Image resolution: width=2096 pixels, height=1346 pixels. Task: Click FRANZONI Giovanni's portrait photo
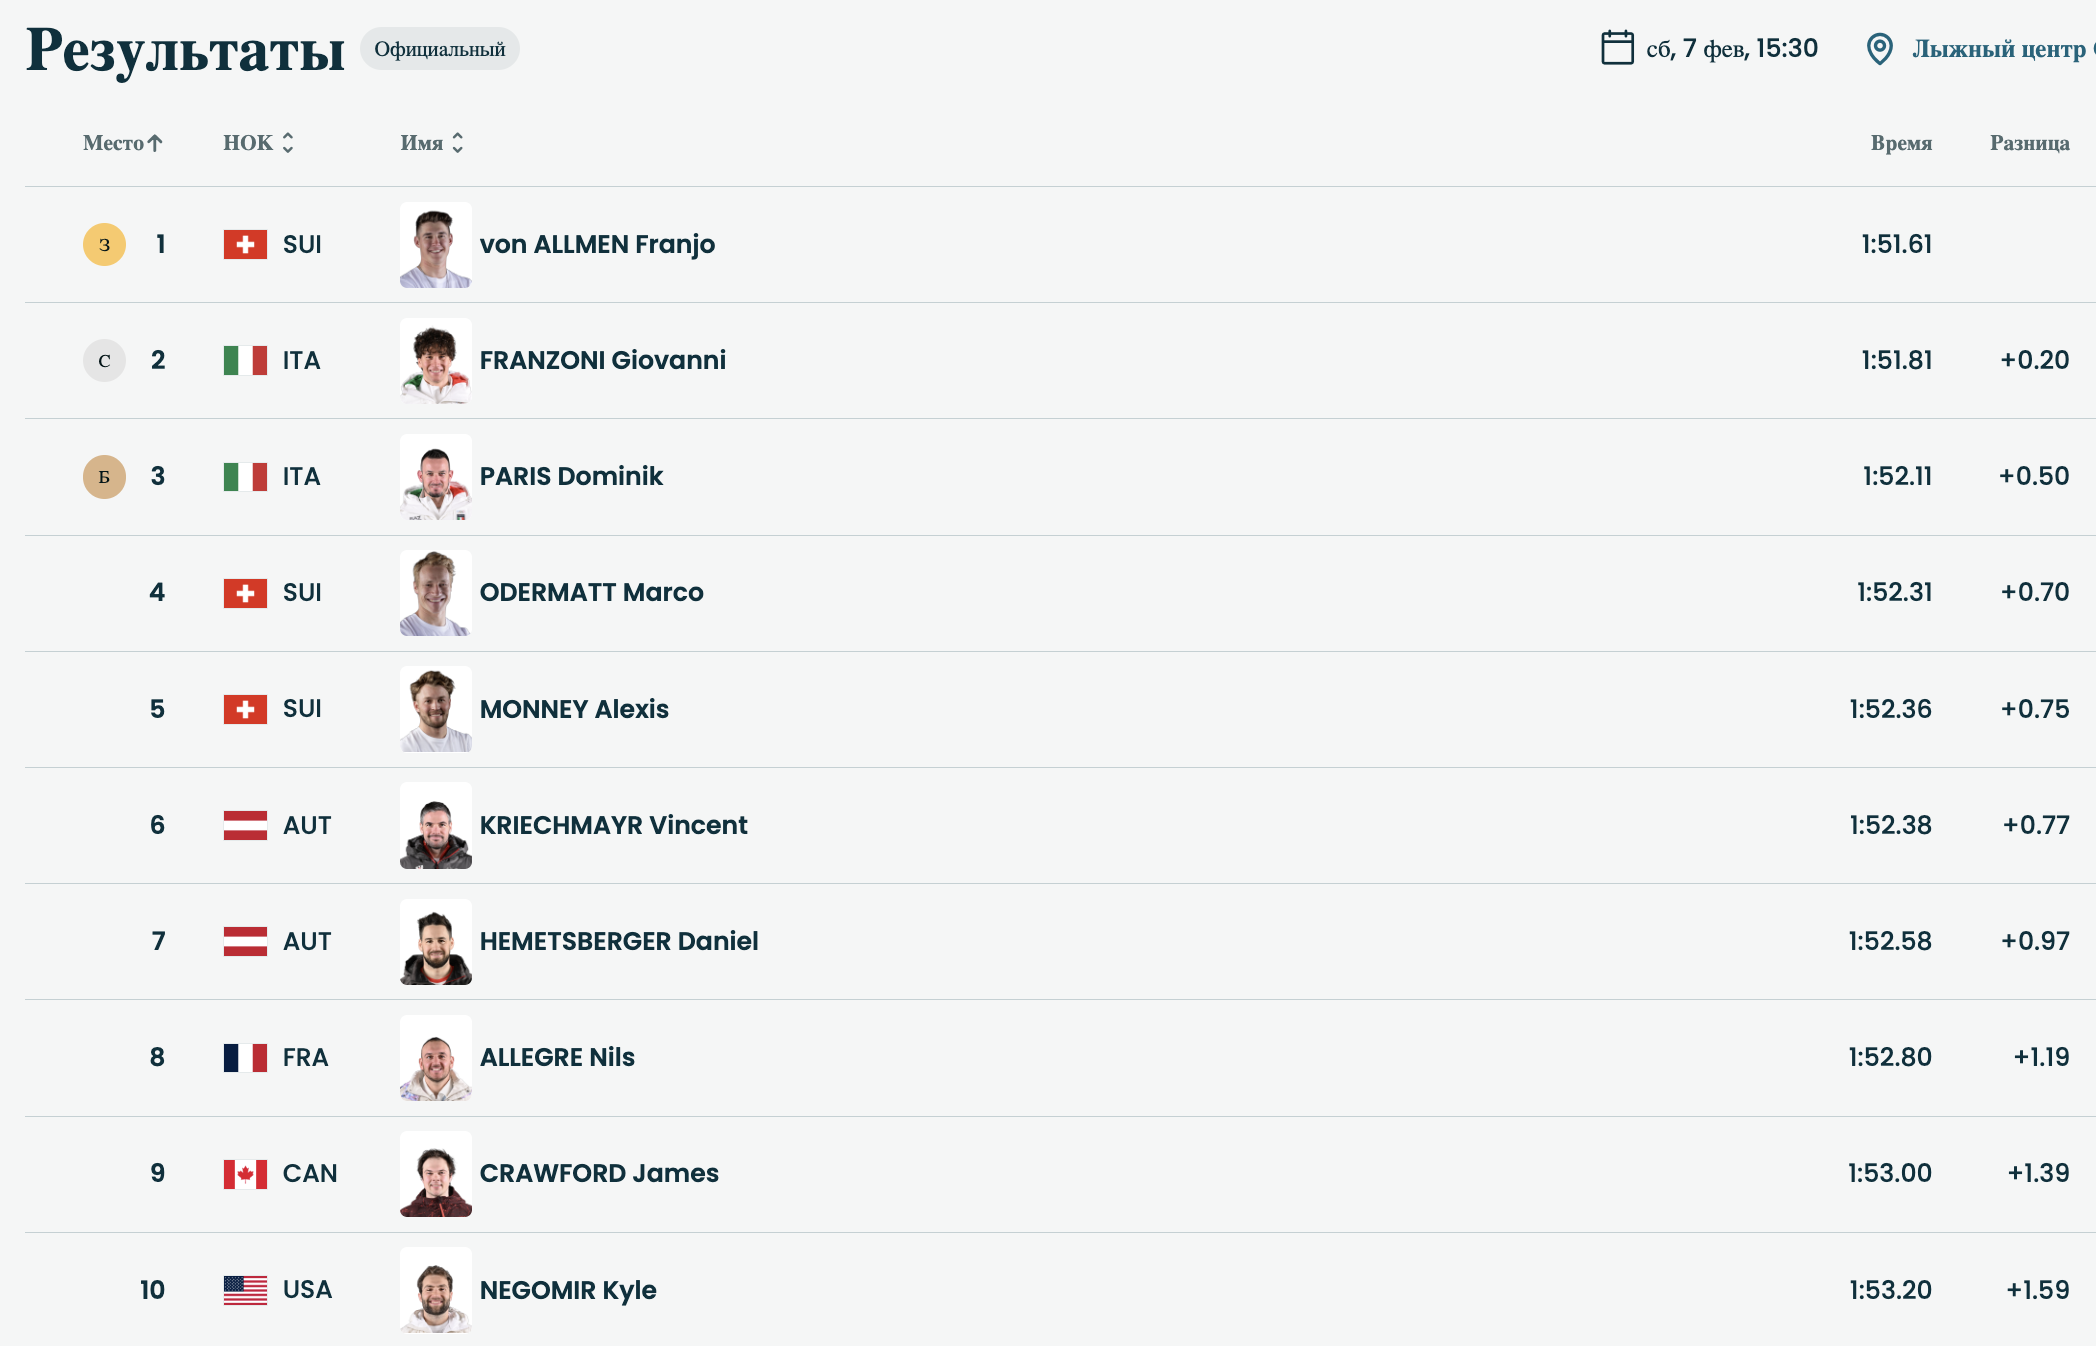coord(436,361)
